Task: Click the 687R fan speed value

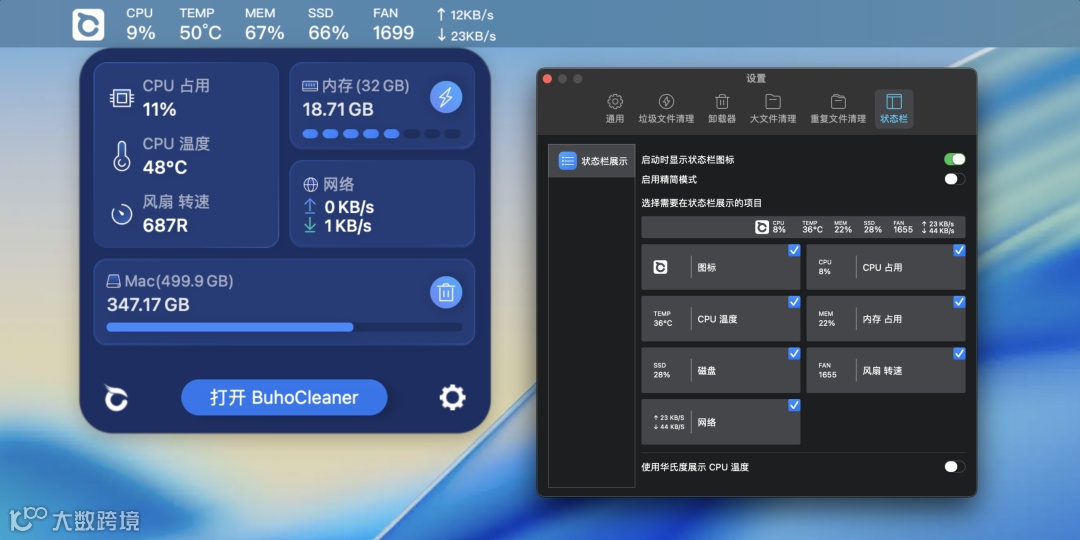Action: (x=165, y=225)
